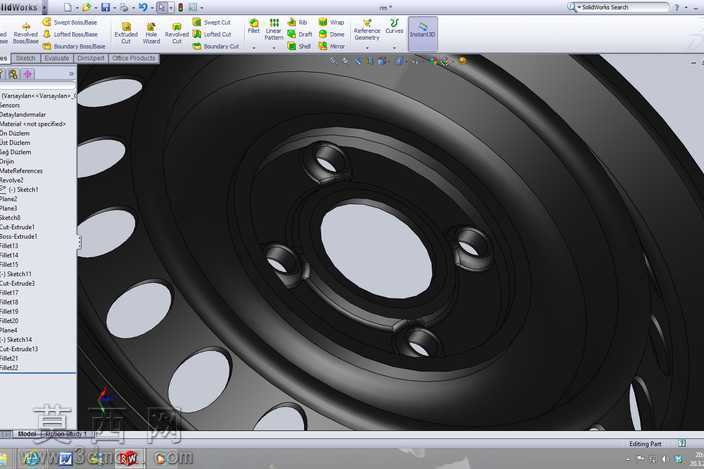Open the Model tab at bottom
Viewport: 704px width, 469px height.
coord(26,434)
